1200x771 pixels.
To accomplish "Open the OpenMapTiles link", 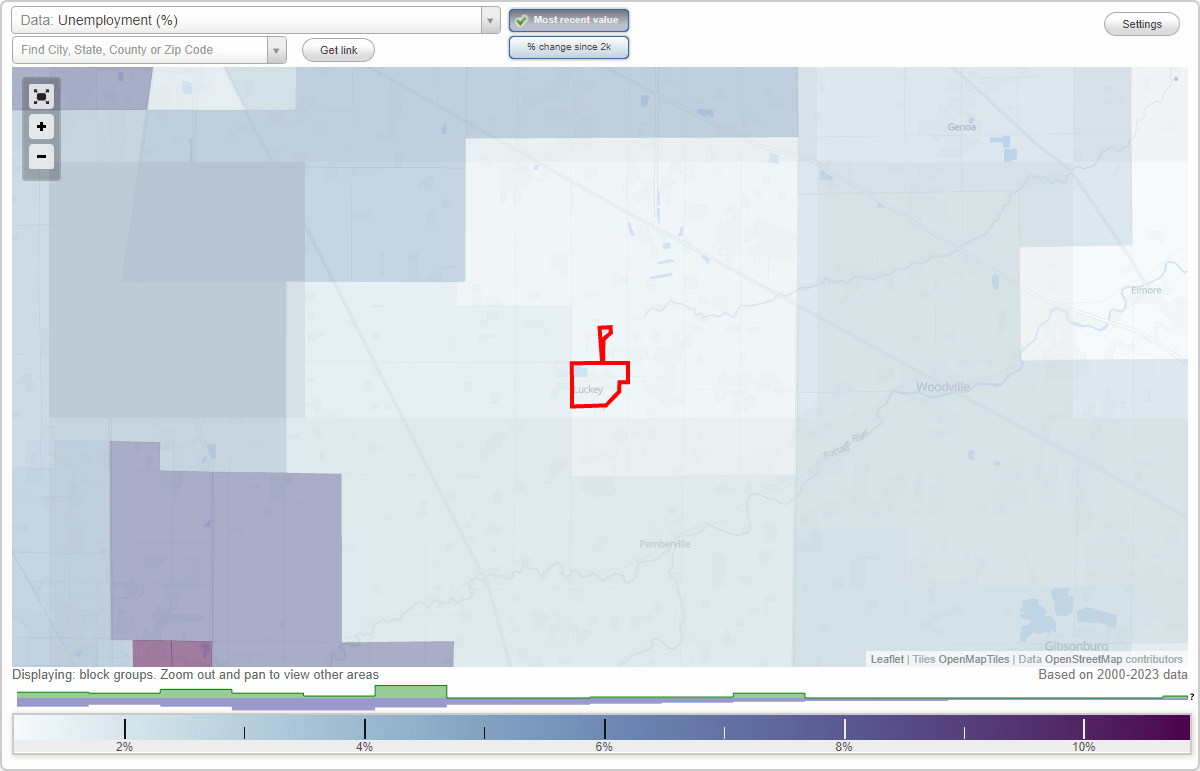I will pos(974,659).
